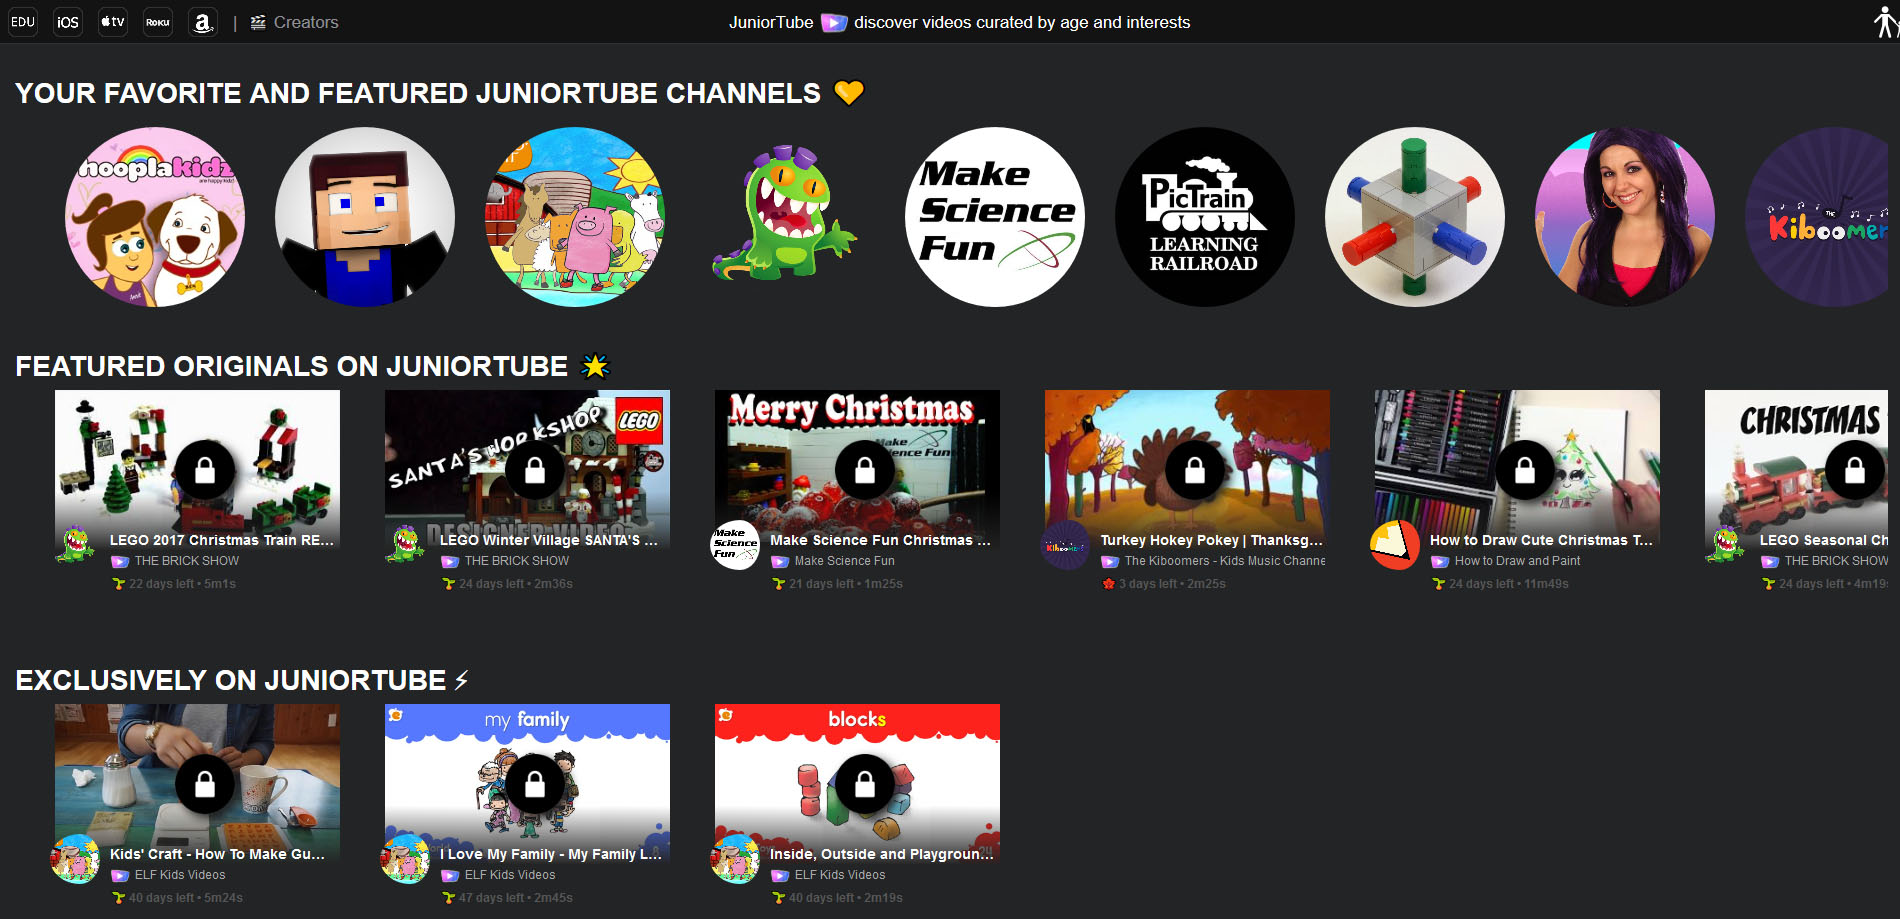Open 'Make Science Fun Christmas ...' title
This screenshot has height=919, width=1900.
click(880, 540)
